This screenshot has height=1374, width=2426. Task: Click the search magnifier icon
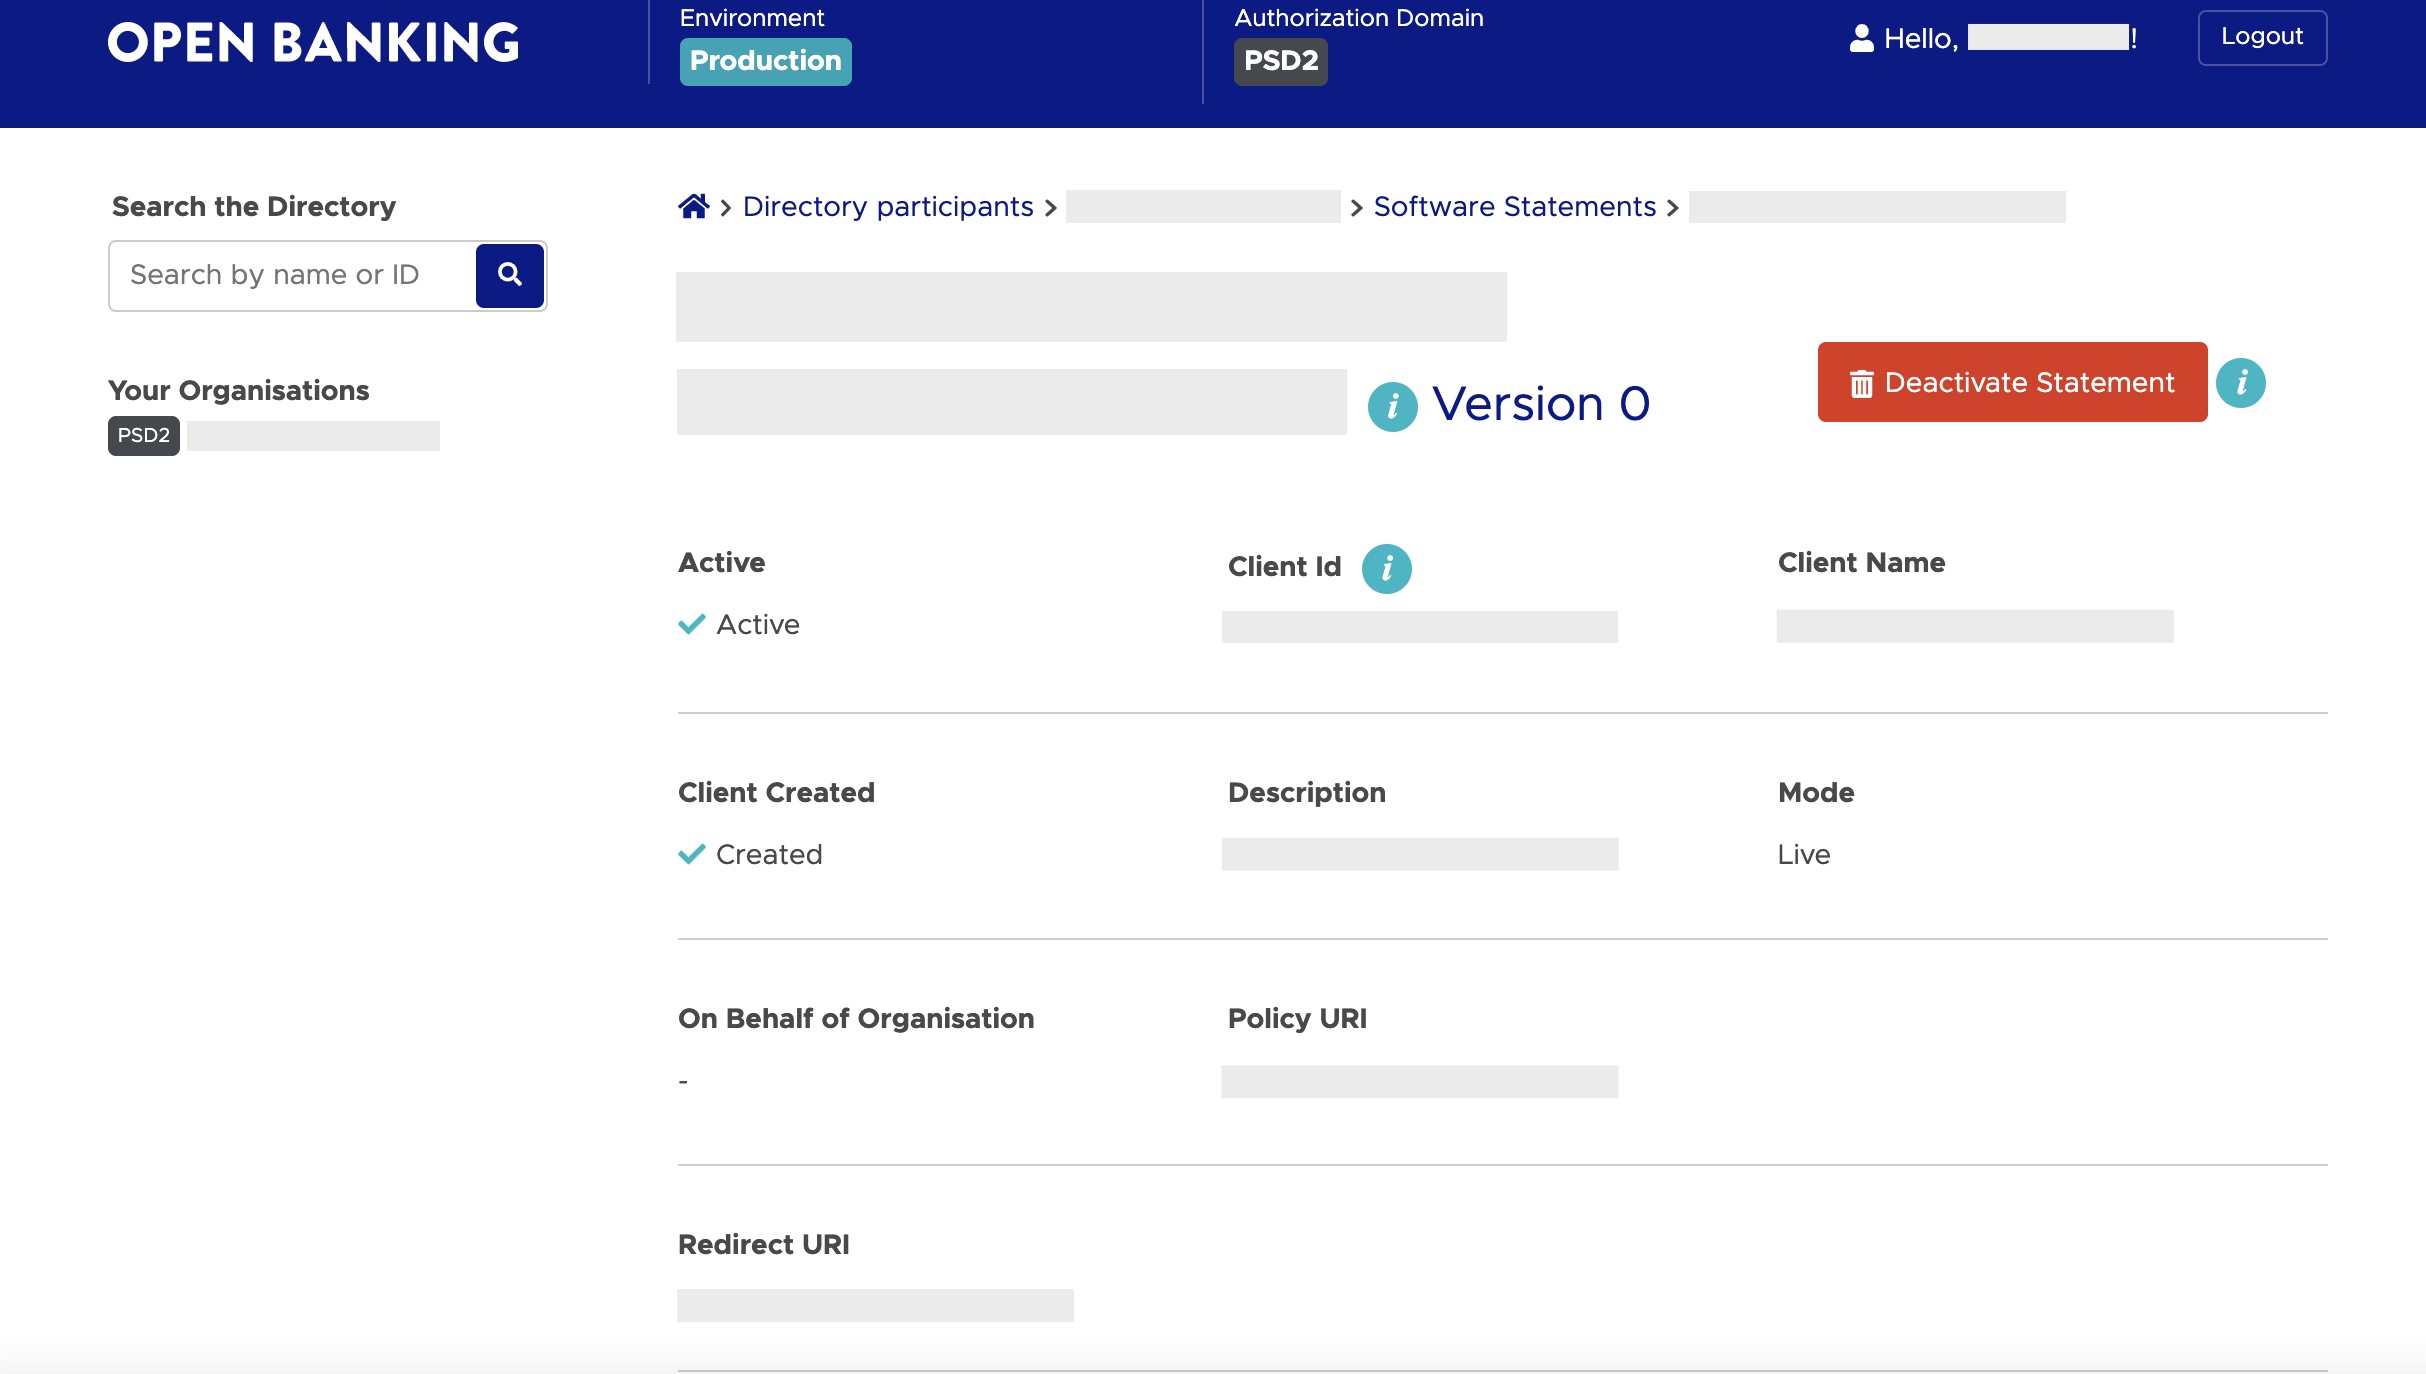(x=508, y=275)
